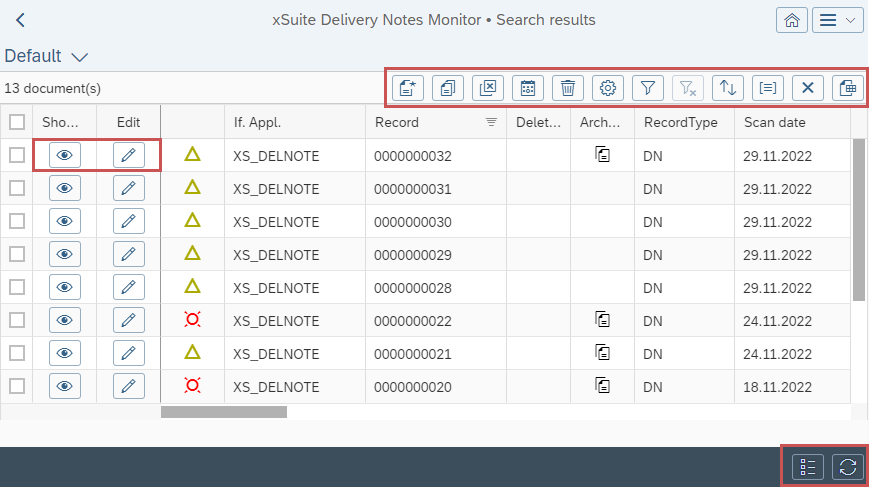The image size is (869, 487).
Task: Click the X icon in toolbar
Action: point(807,88)
